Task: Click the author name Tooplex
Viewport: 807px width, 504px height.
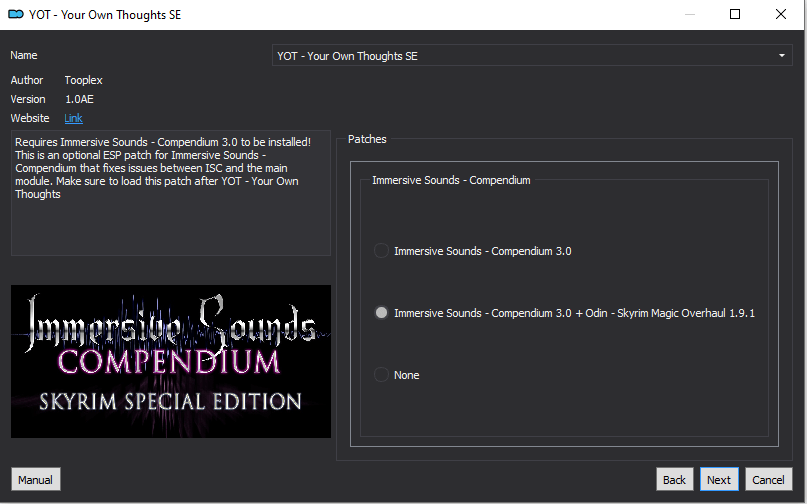Action: 83,80
